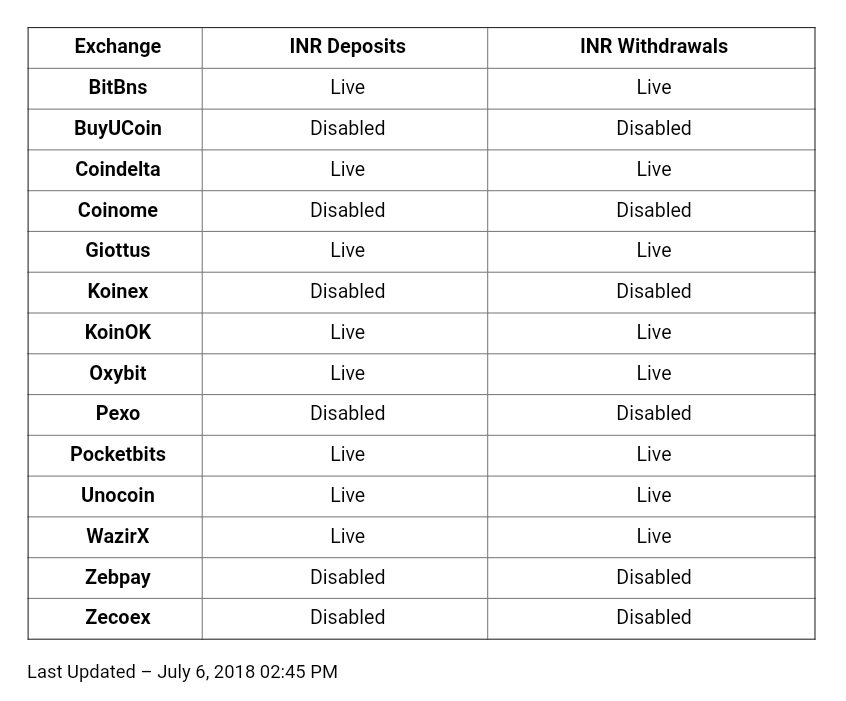Click the KoinOK row label

click(118, 332)
